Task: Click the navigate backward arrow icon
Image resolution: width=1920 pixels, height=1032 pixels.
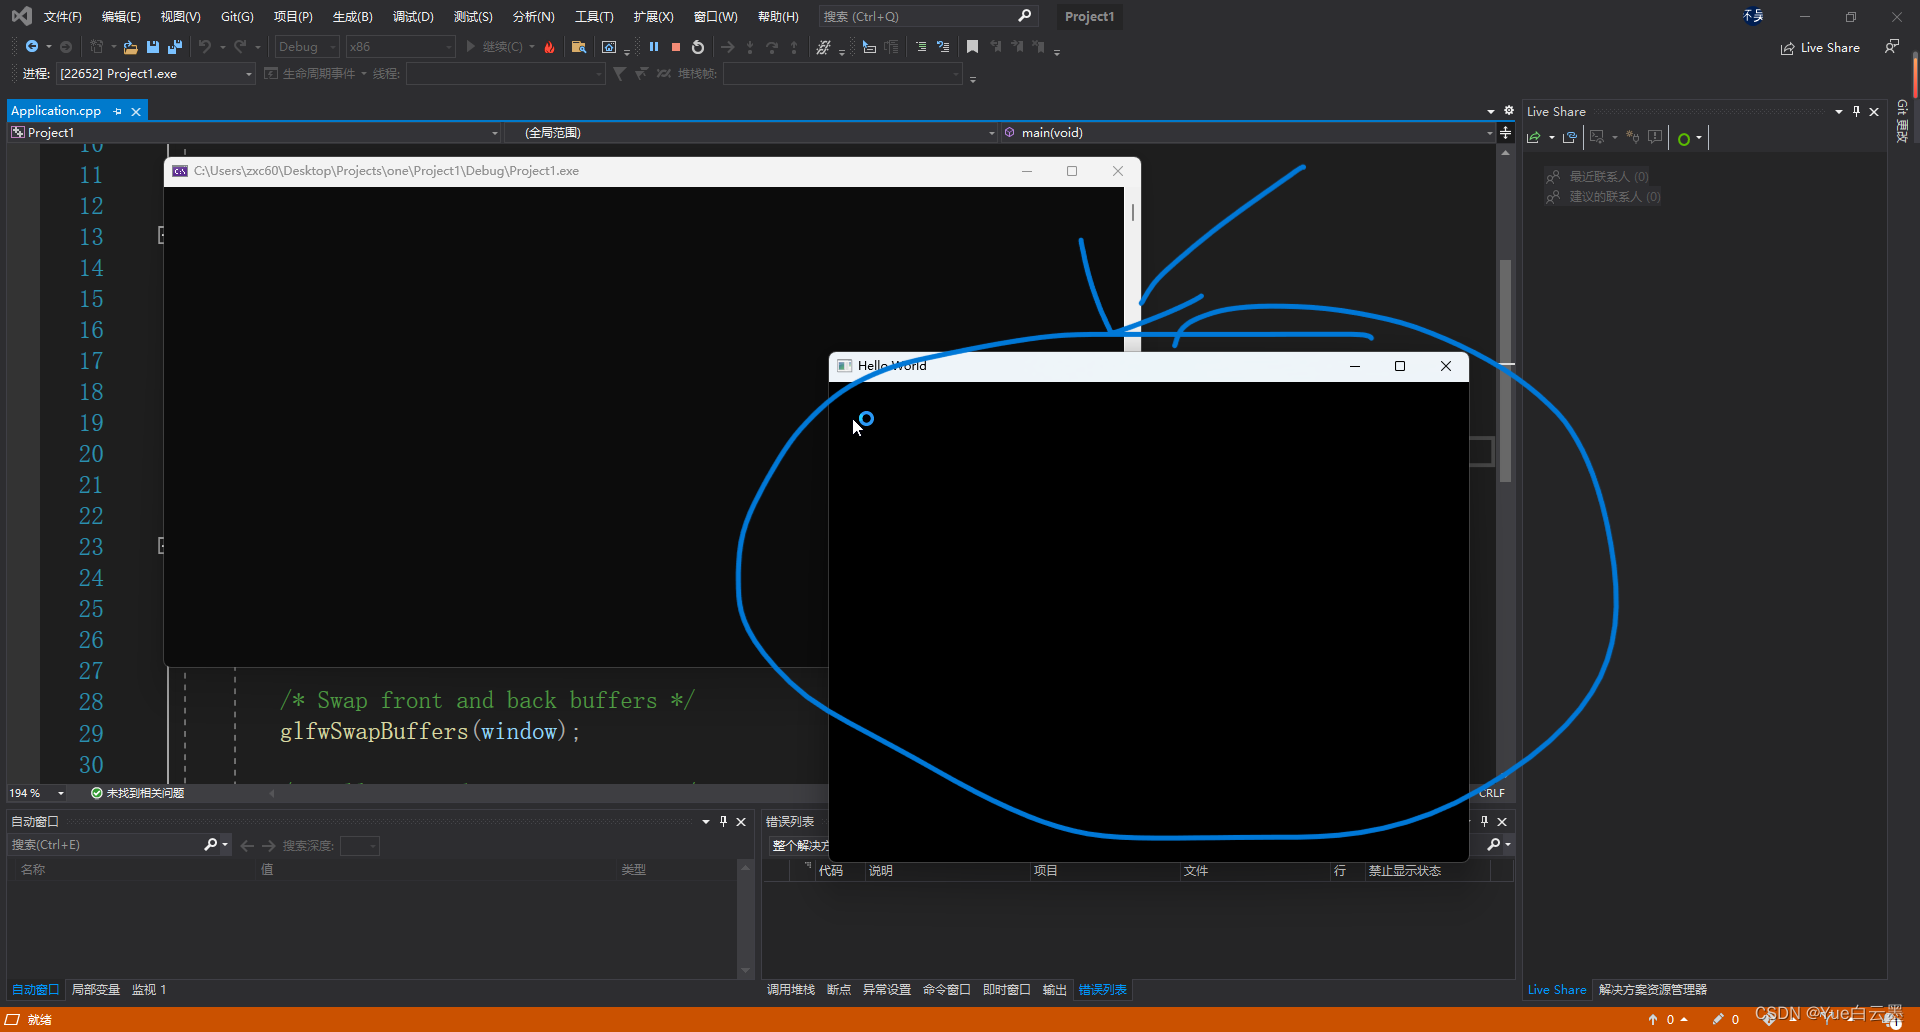Action: (31, 47)
